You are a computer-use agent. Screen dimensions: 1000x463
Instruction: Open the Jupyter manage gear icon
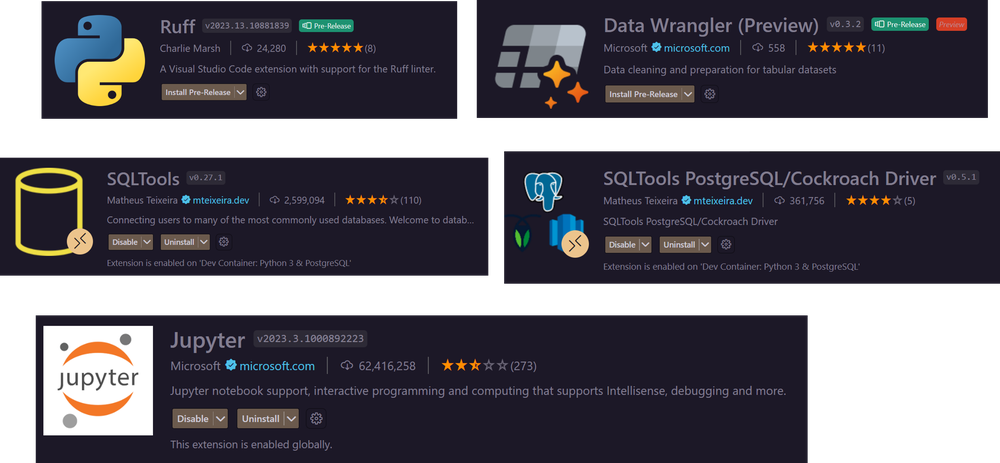coord(316,419)
